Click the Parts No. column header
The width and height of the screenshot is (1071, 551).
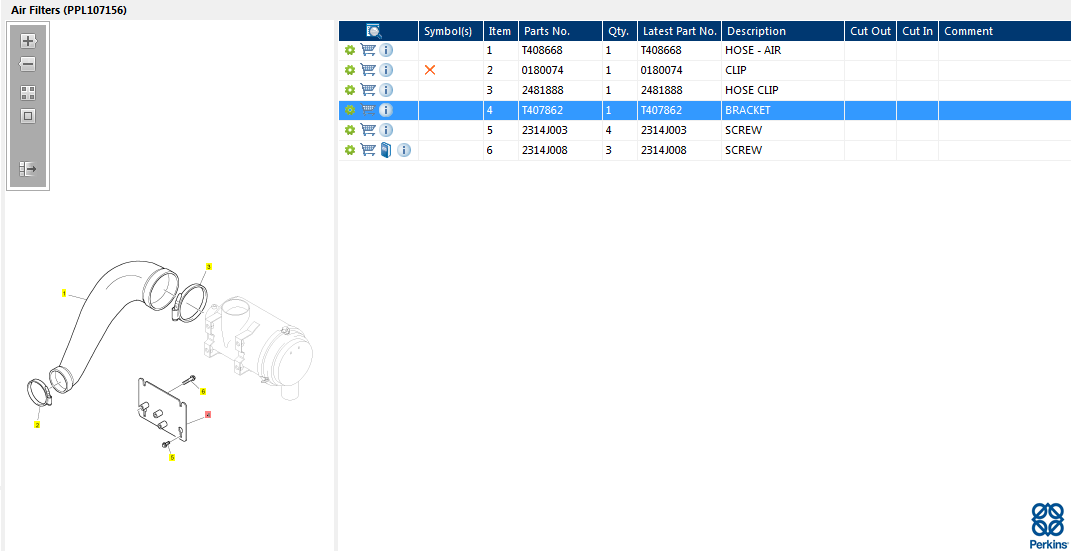coord(560,31)
